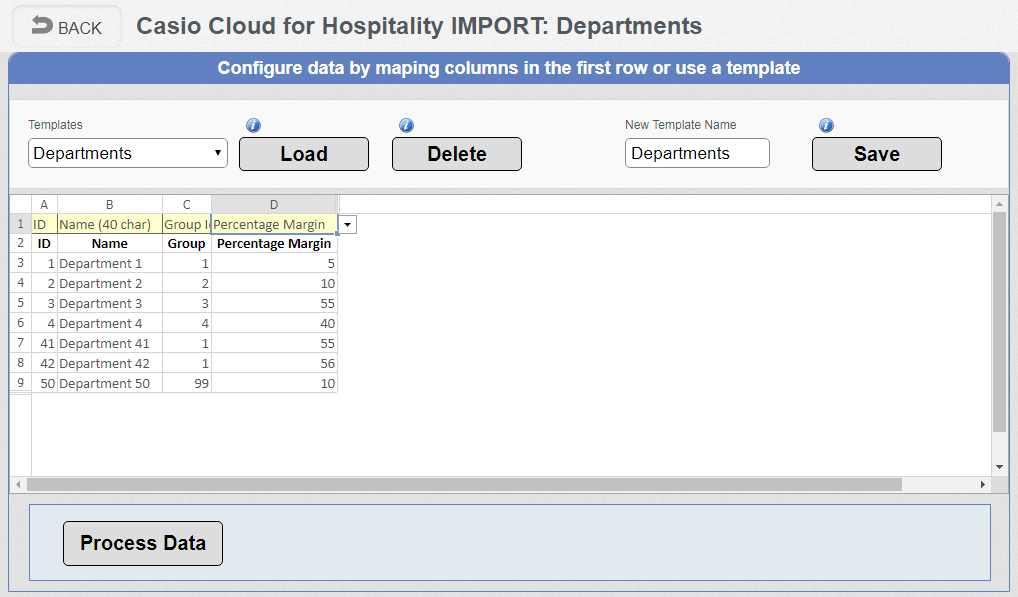Select the bold 'Name' header cell

coord(110,243)
